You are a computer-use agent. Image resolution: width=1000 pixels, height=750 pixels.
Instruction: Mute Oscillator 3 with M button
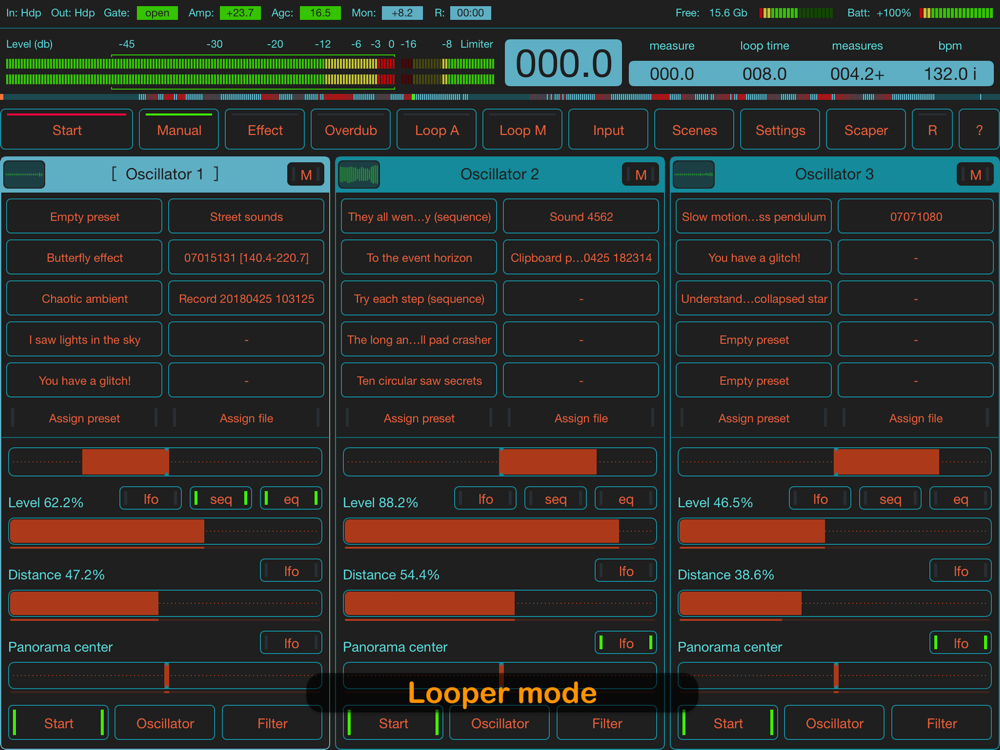click(x=975, y=175)
